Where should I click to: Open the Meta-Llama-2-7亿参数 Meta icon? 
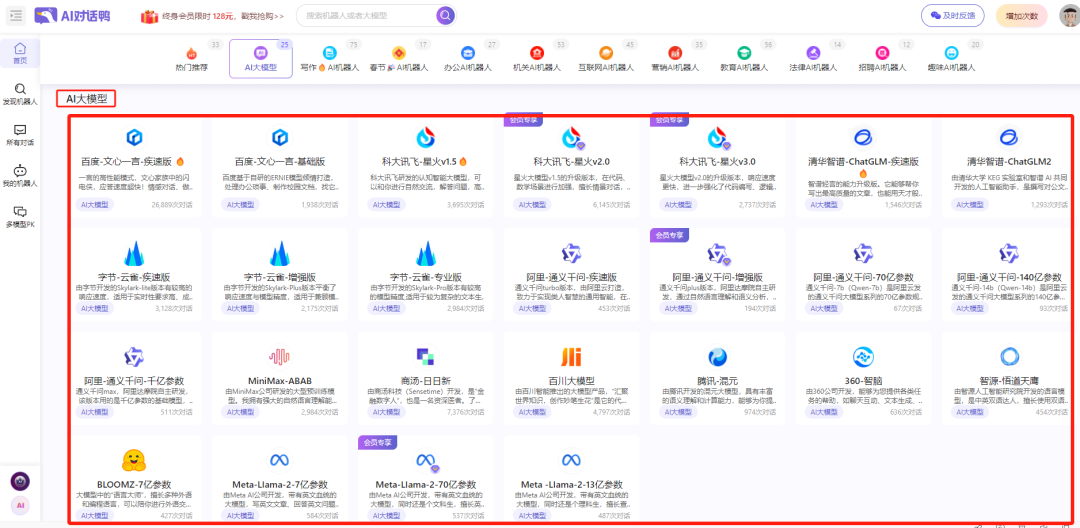tap(279, 460)
